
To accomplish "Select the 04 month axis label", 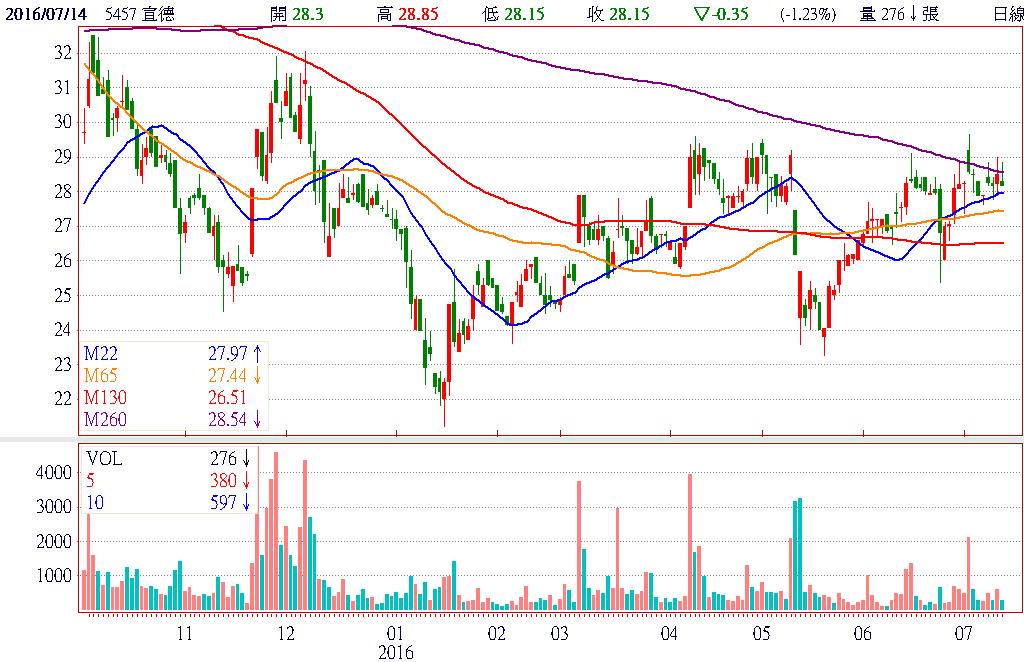I will [x=670, y=633].
